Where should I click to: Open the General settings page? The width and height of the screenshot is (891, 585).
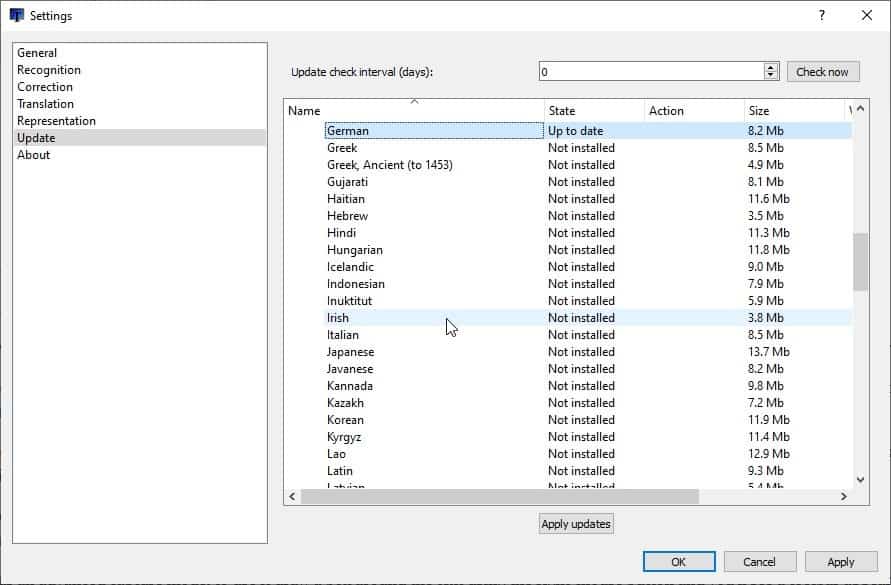[37, 53]
